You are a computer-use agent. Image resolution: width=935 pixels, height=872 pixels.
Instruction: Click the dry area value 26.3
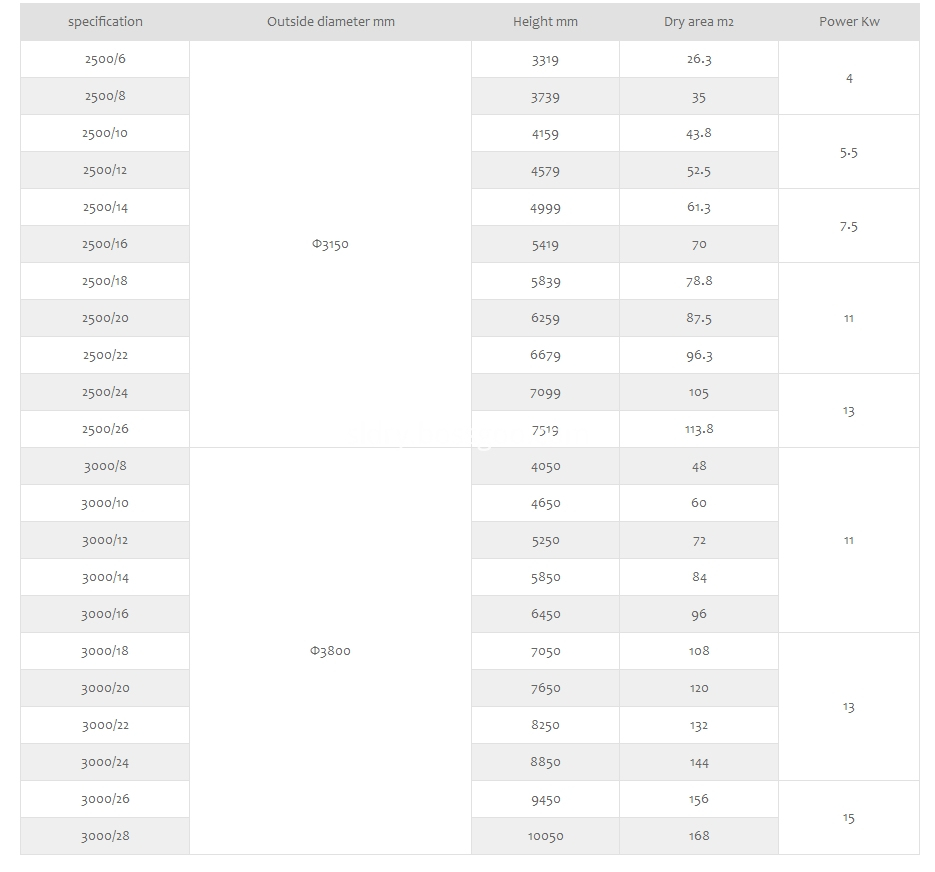click(699, 60)
